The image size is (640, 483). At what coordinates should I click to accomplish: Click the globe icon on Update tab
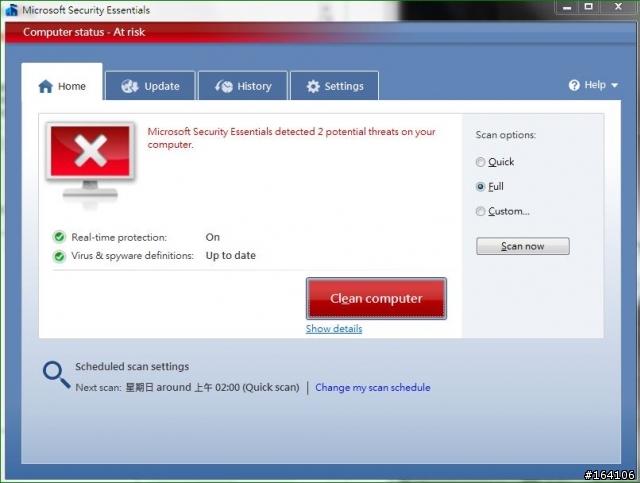pyautogui.click(x=130, y=86)
